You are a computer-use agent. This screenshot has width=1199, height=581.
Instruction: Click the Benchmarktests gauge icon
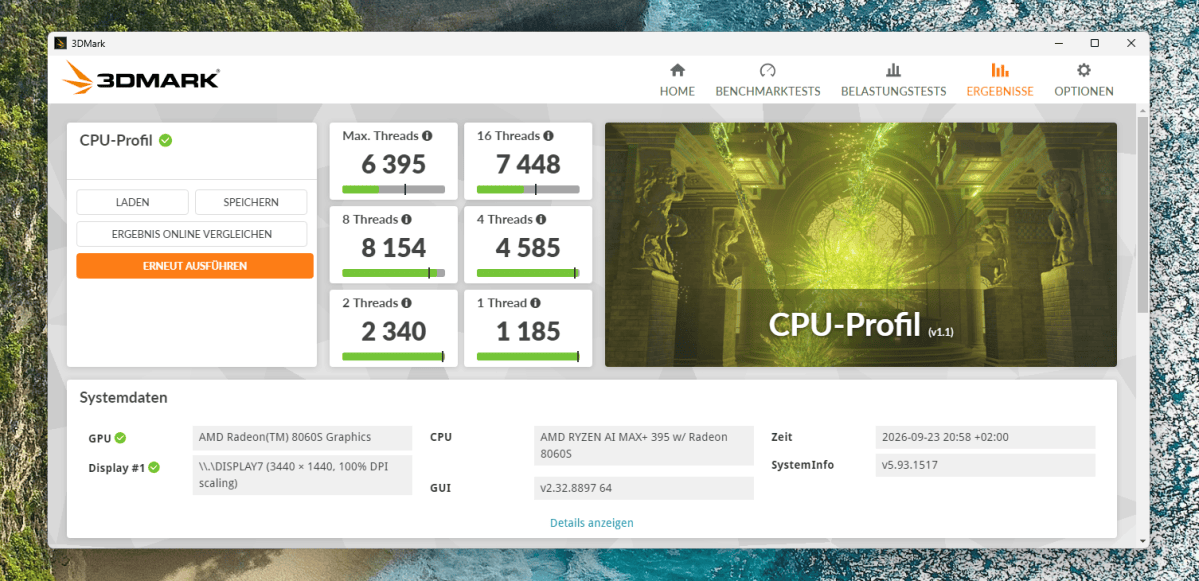(767, 70)
